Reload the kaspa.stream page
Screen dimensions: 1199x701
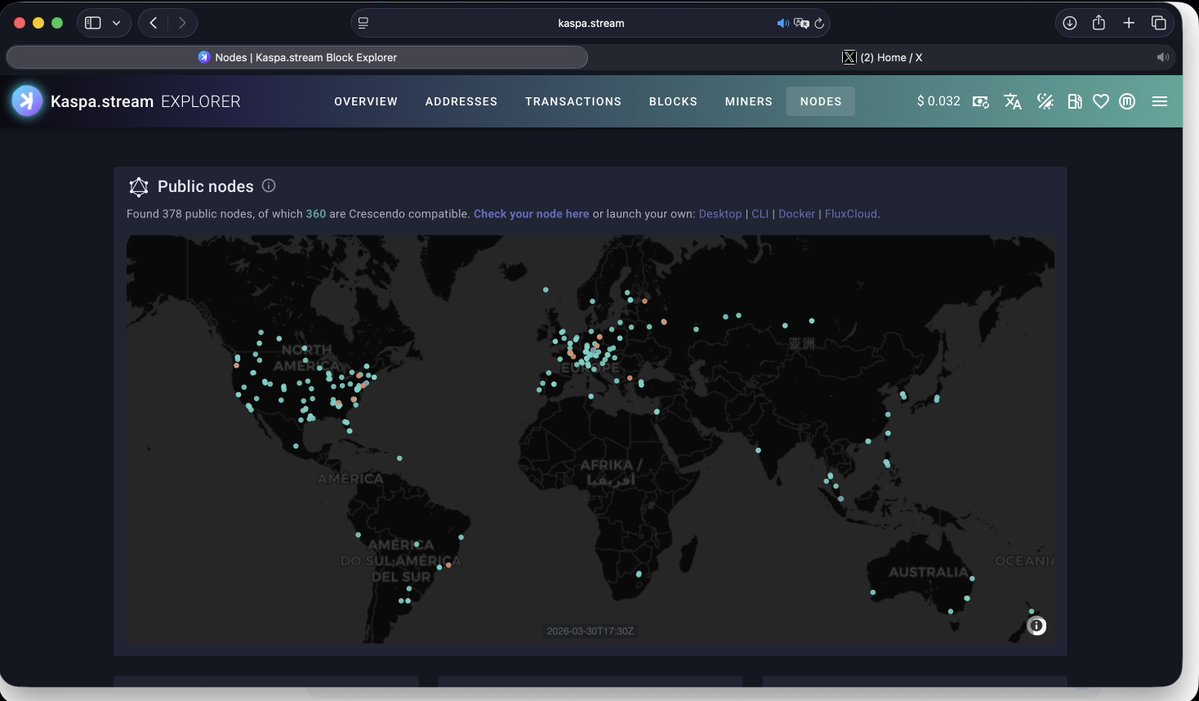(x=819, y=23)
